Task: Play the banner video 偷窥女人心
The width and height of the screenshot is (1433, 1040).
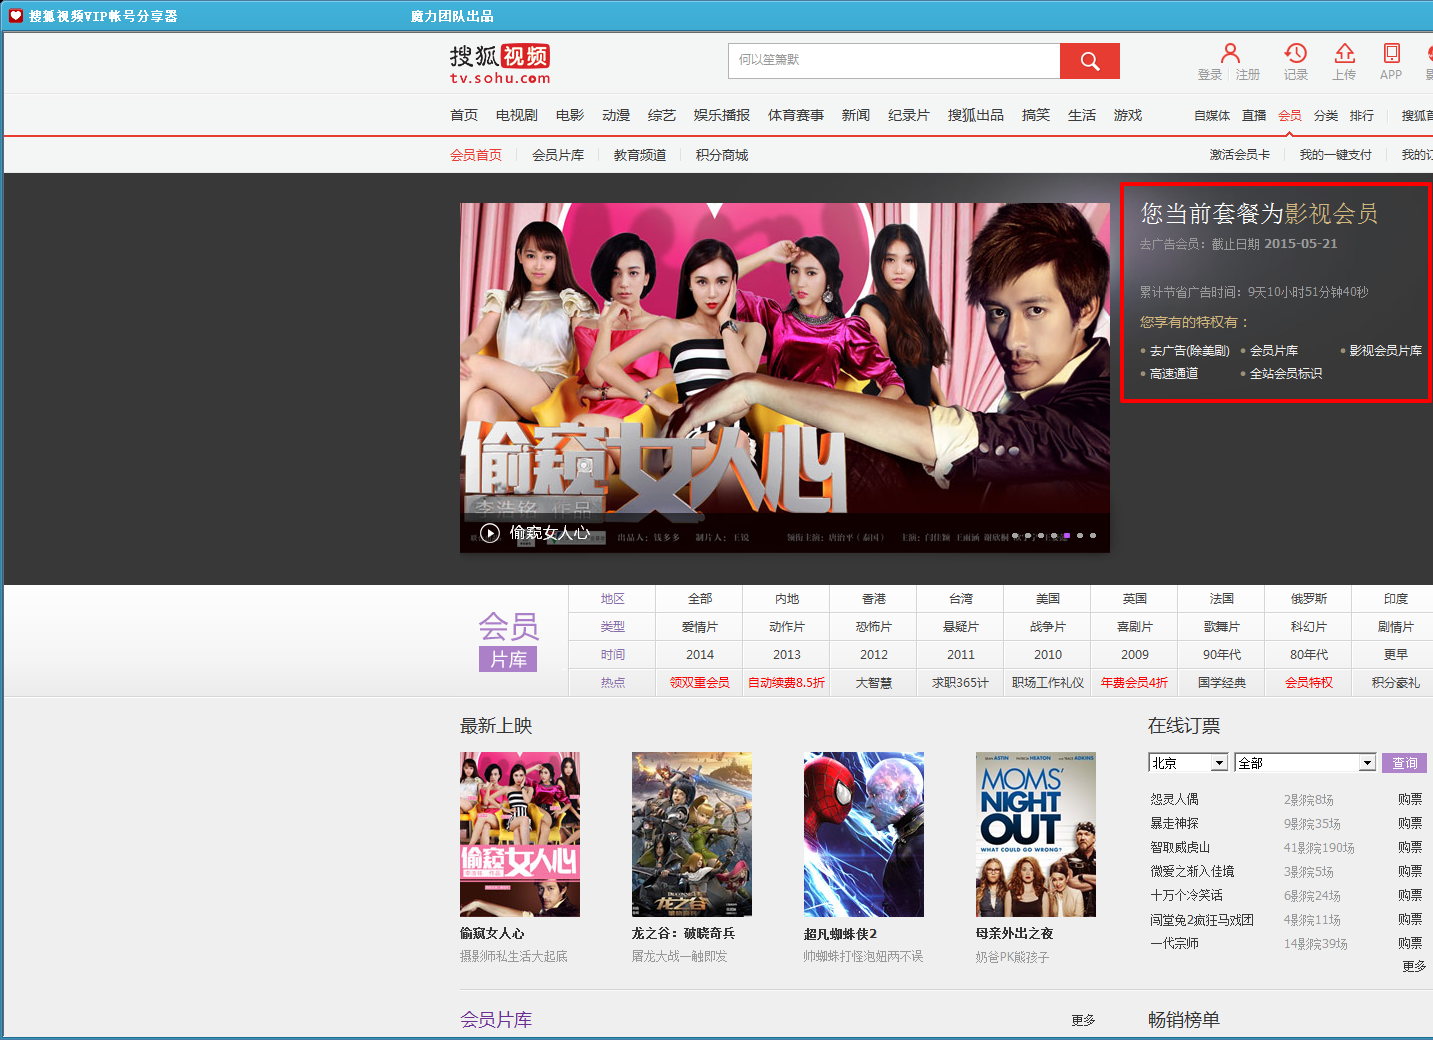Action: tap(490, 533)
